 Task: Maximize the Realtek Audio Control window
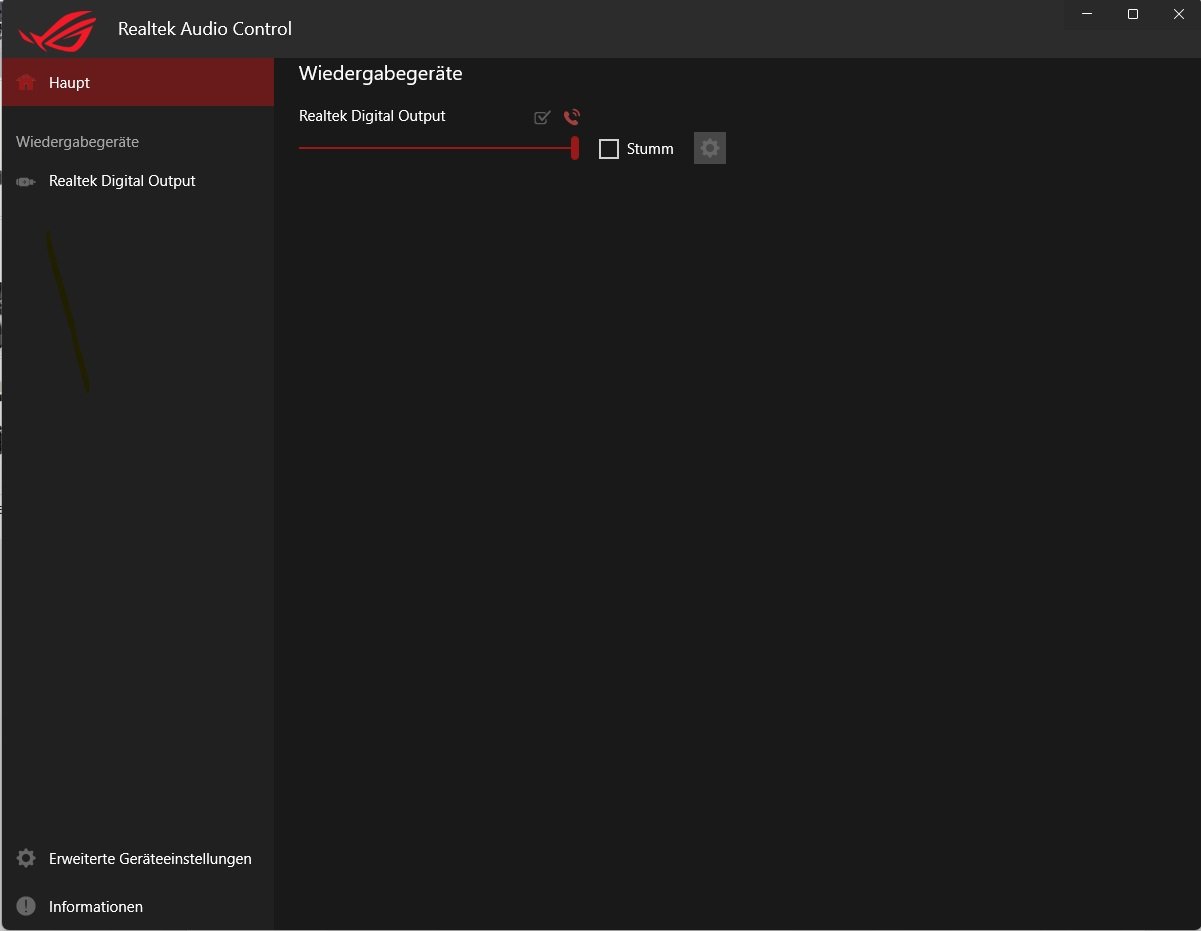coord(1133,14)
